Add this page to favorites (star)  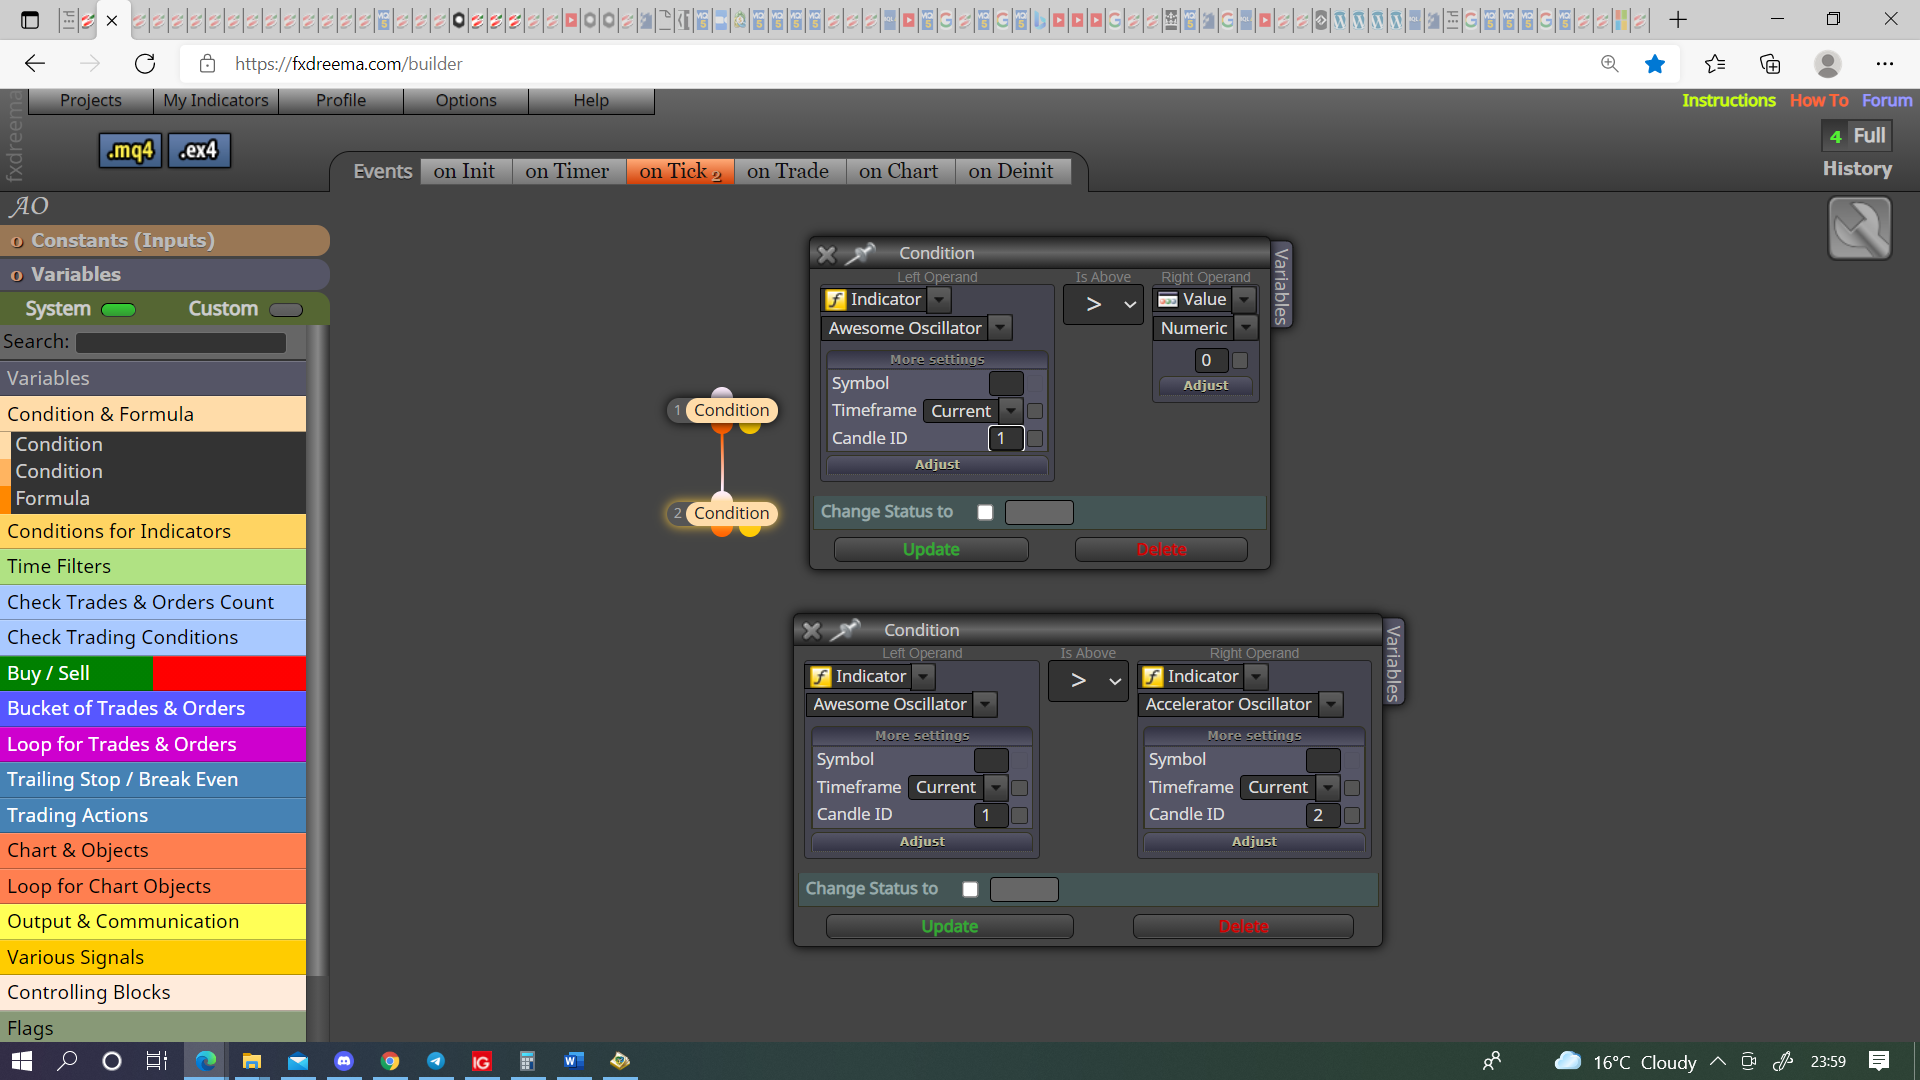click(1655, 64)
